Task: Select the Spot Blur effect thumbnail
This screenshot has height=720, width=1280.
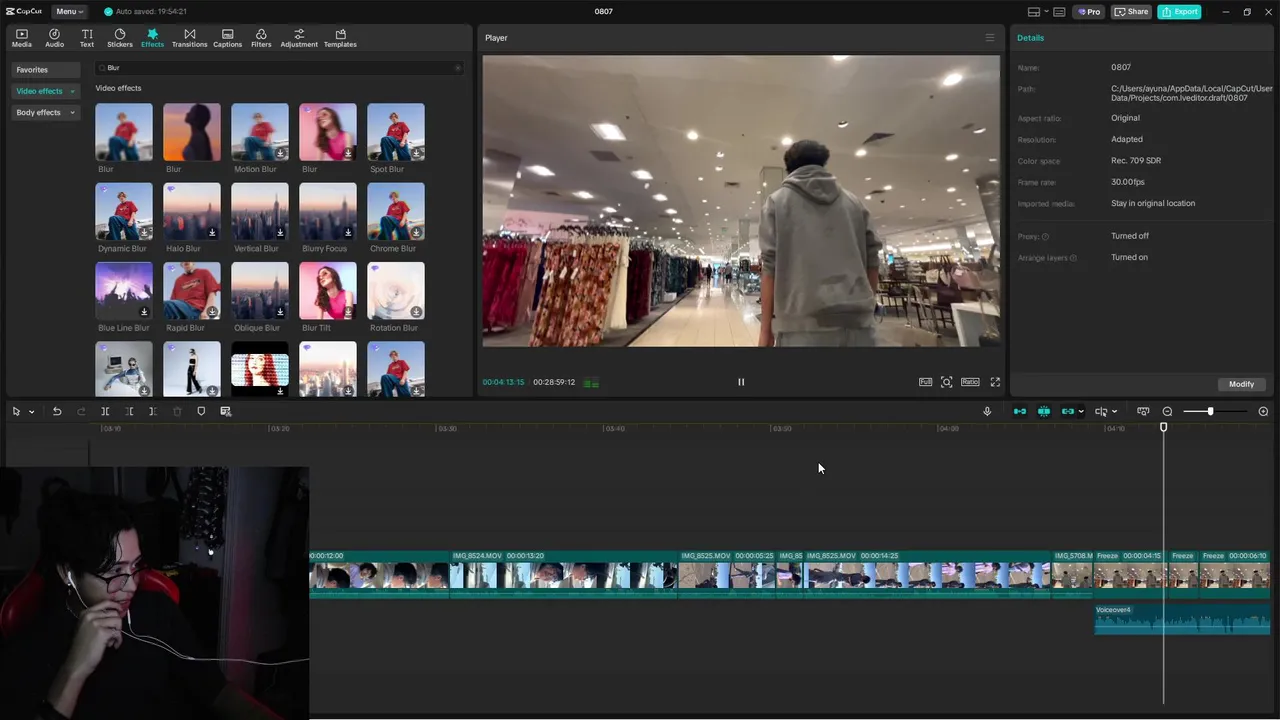Action: (x=396, y=132)
